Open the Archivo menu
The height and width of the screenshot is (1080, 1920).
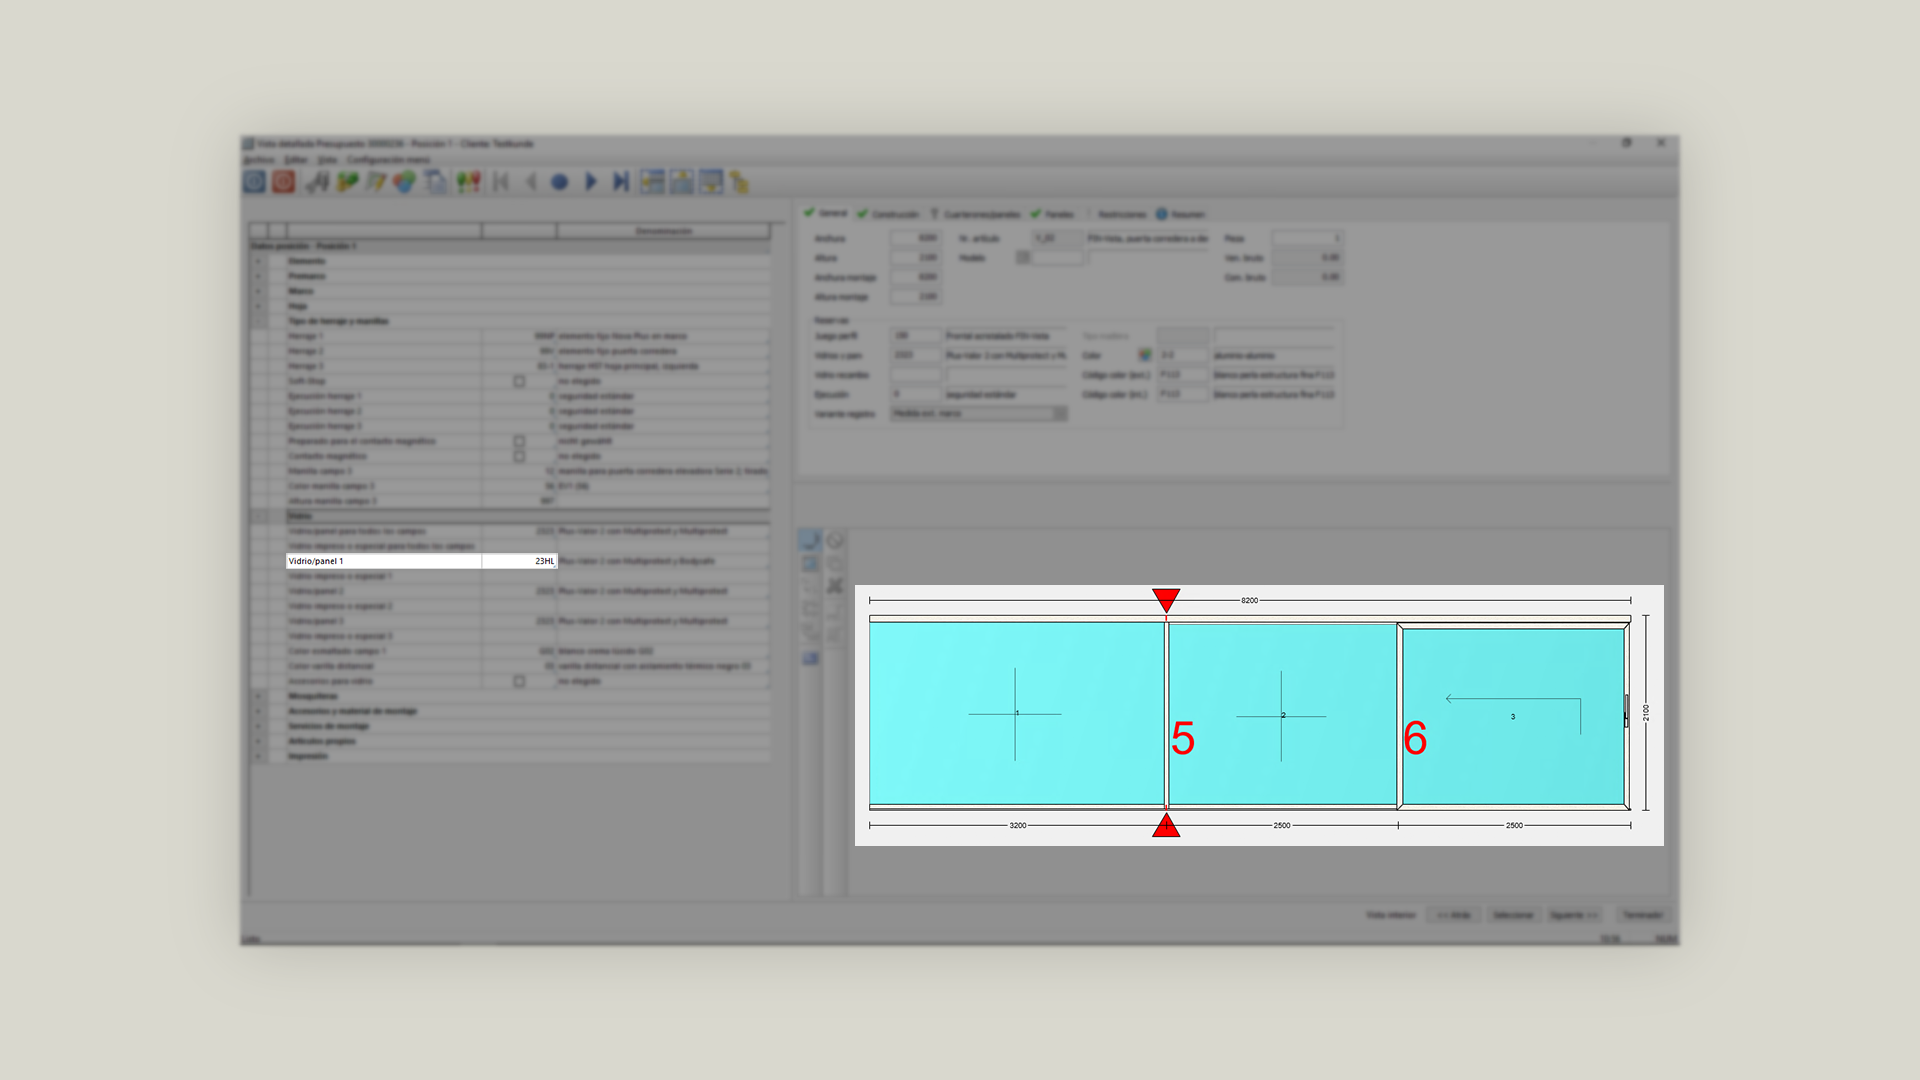coord(259,159)
